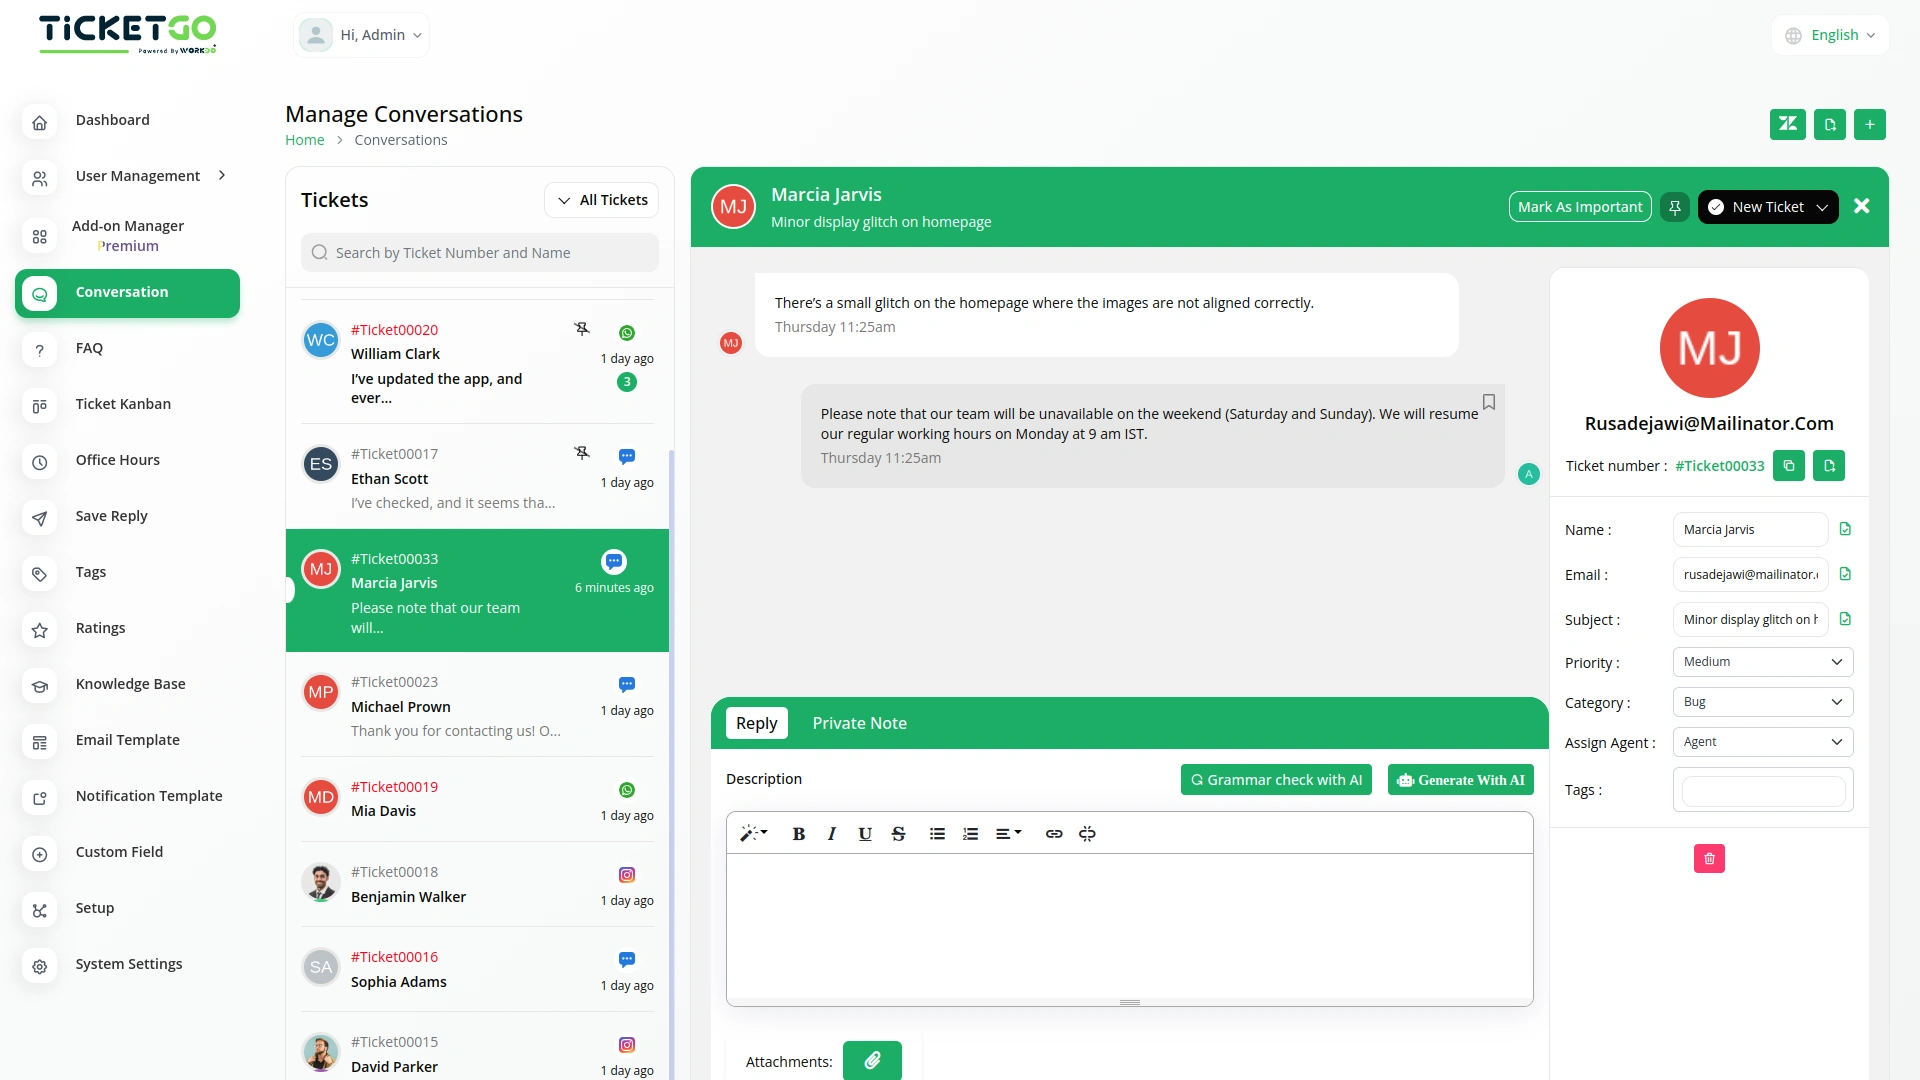Viewport: 1920px width, 1080px height.
Task: Open the Priority dropdown showing Medium
Action: [x=1762, y=661]
